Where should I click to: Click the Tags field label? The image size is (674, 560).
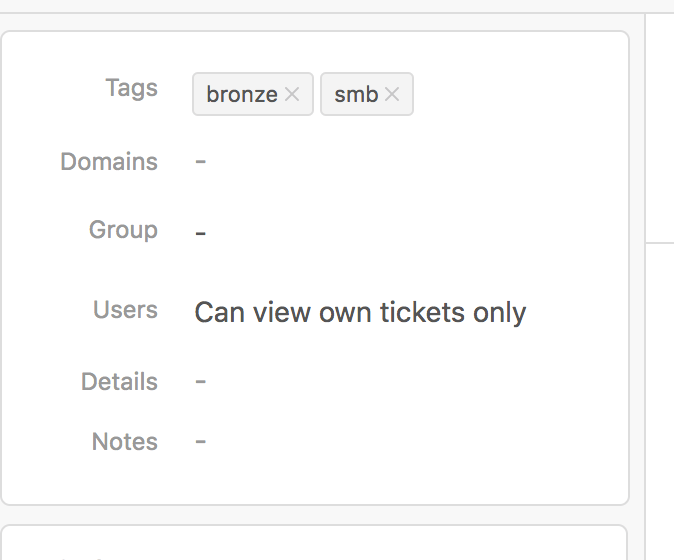pyautogui.click(x=132, y=88)
